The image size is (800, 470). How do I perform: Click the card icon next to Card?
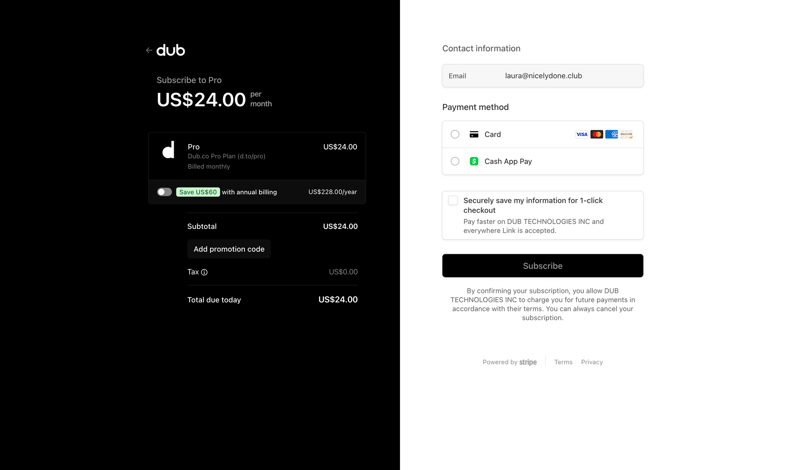[x=474, y=134]
